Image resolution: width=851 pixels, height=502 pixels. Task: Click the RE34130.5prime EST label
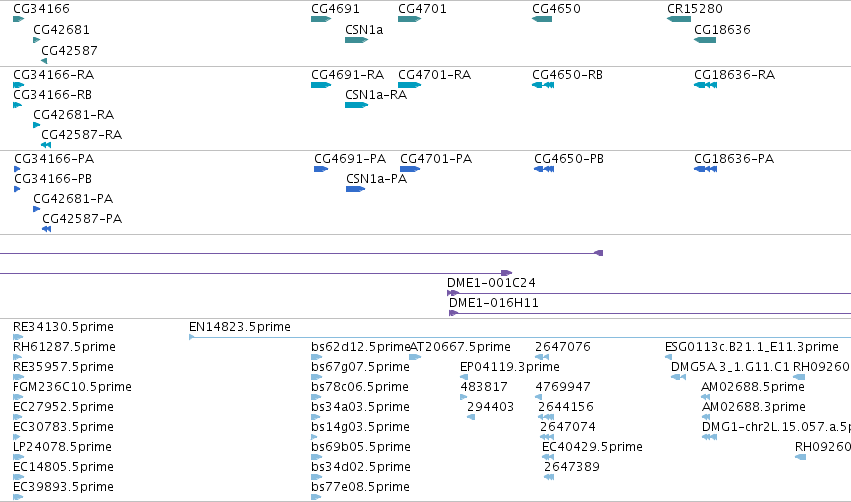pos(63,327)
